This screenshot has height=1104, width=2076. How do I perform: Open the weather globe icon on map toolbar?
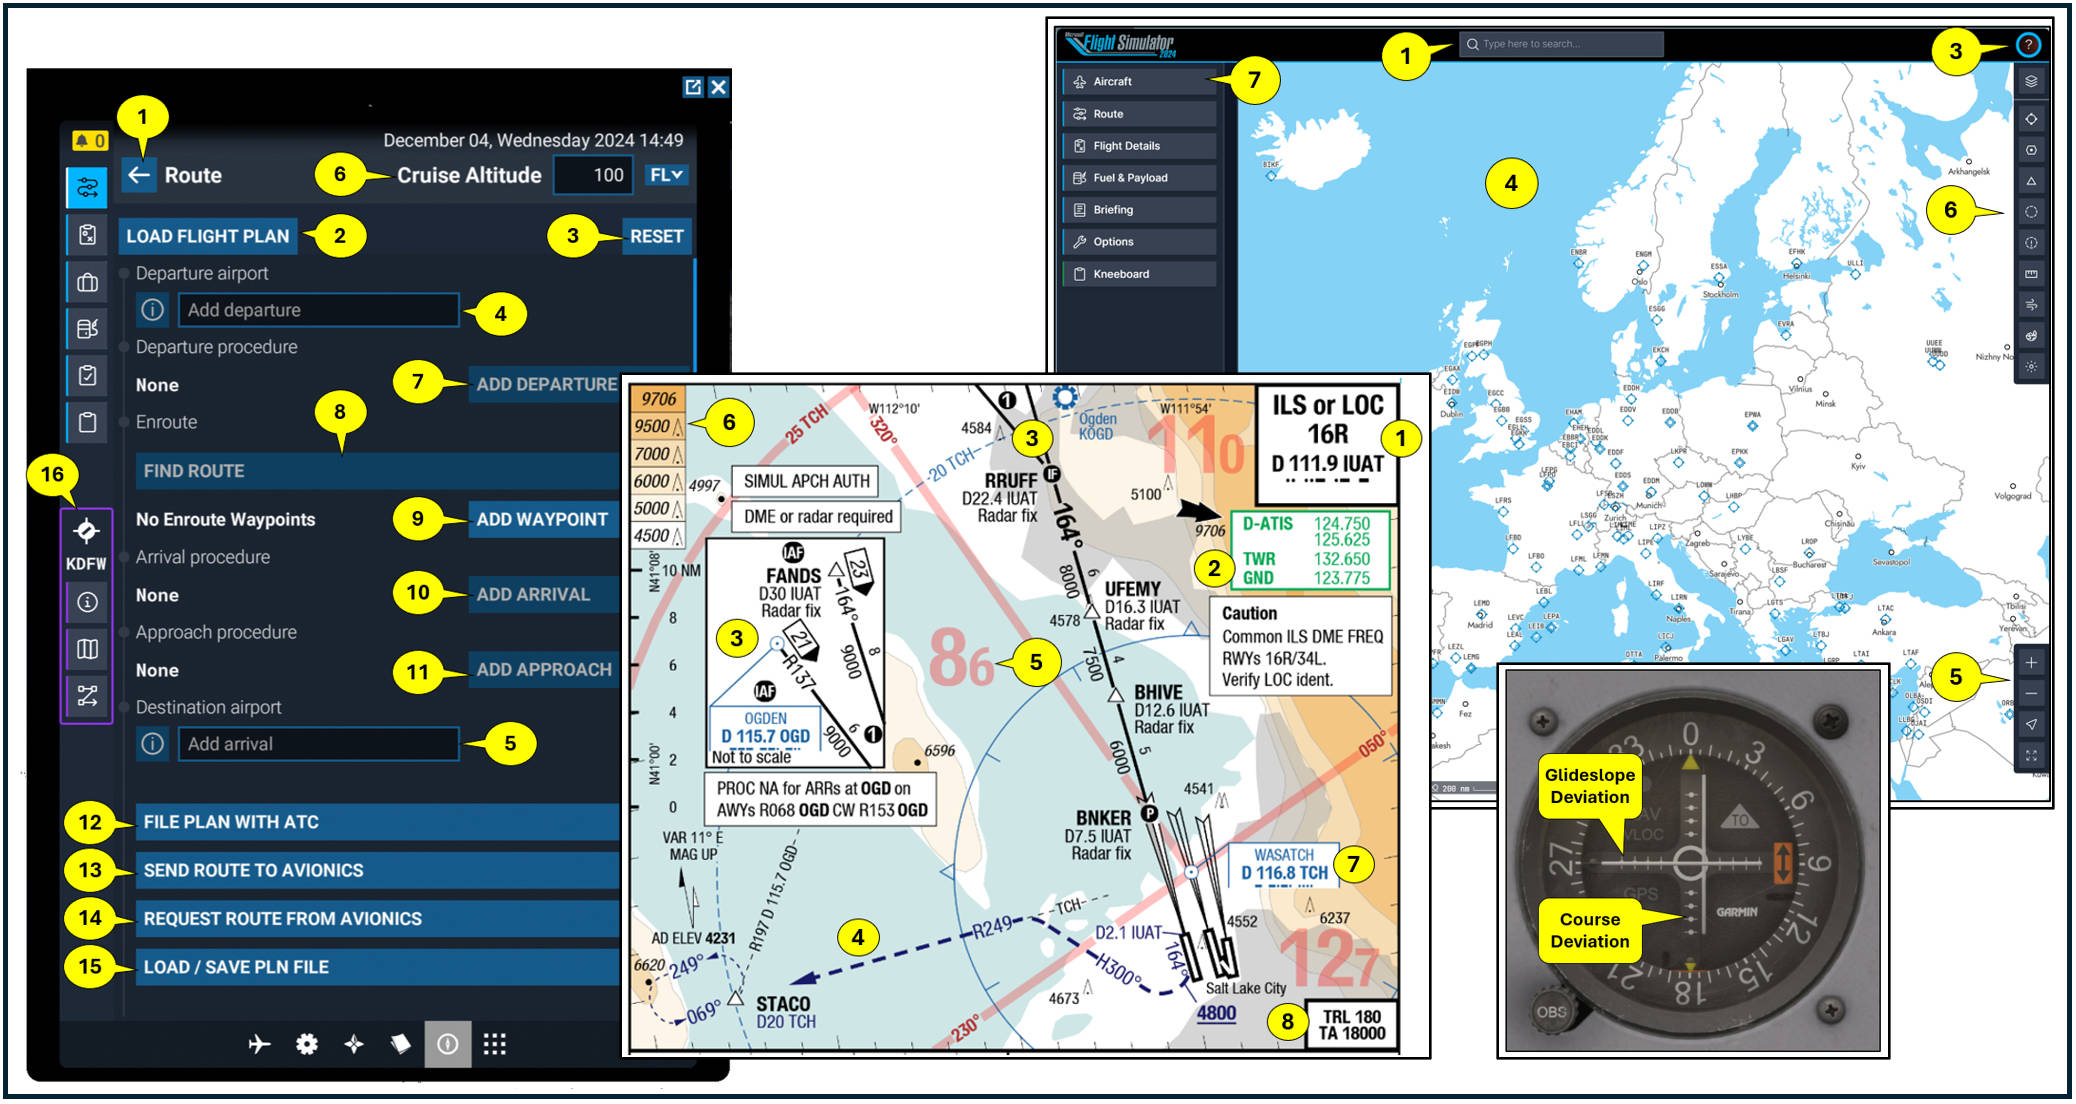tap(2031, 333)
